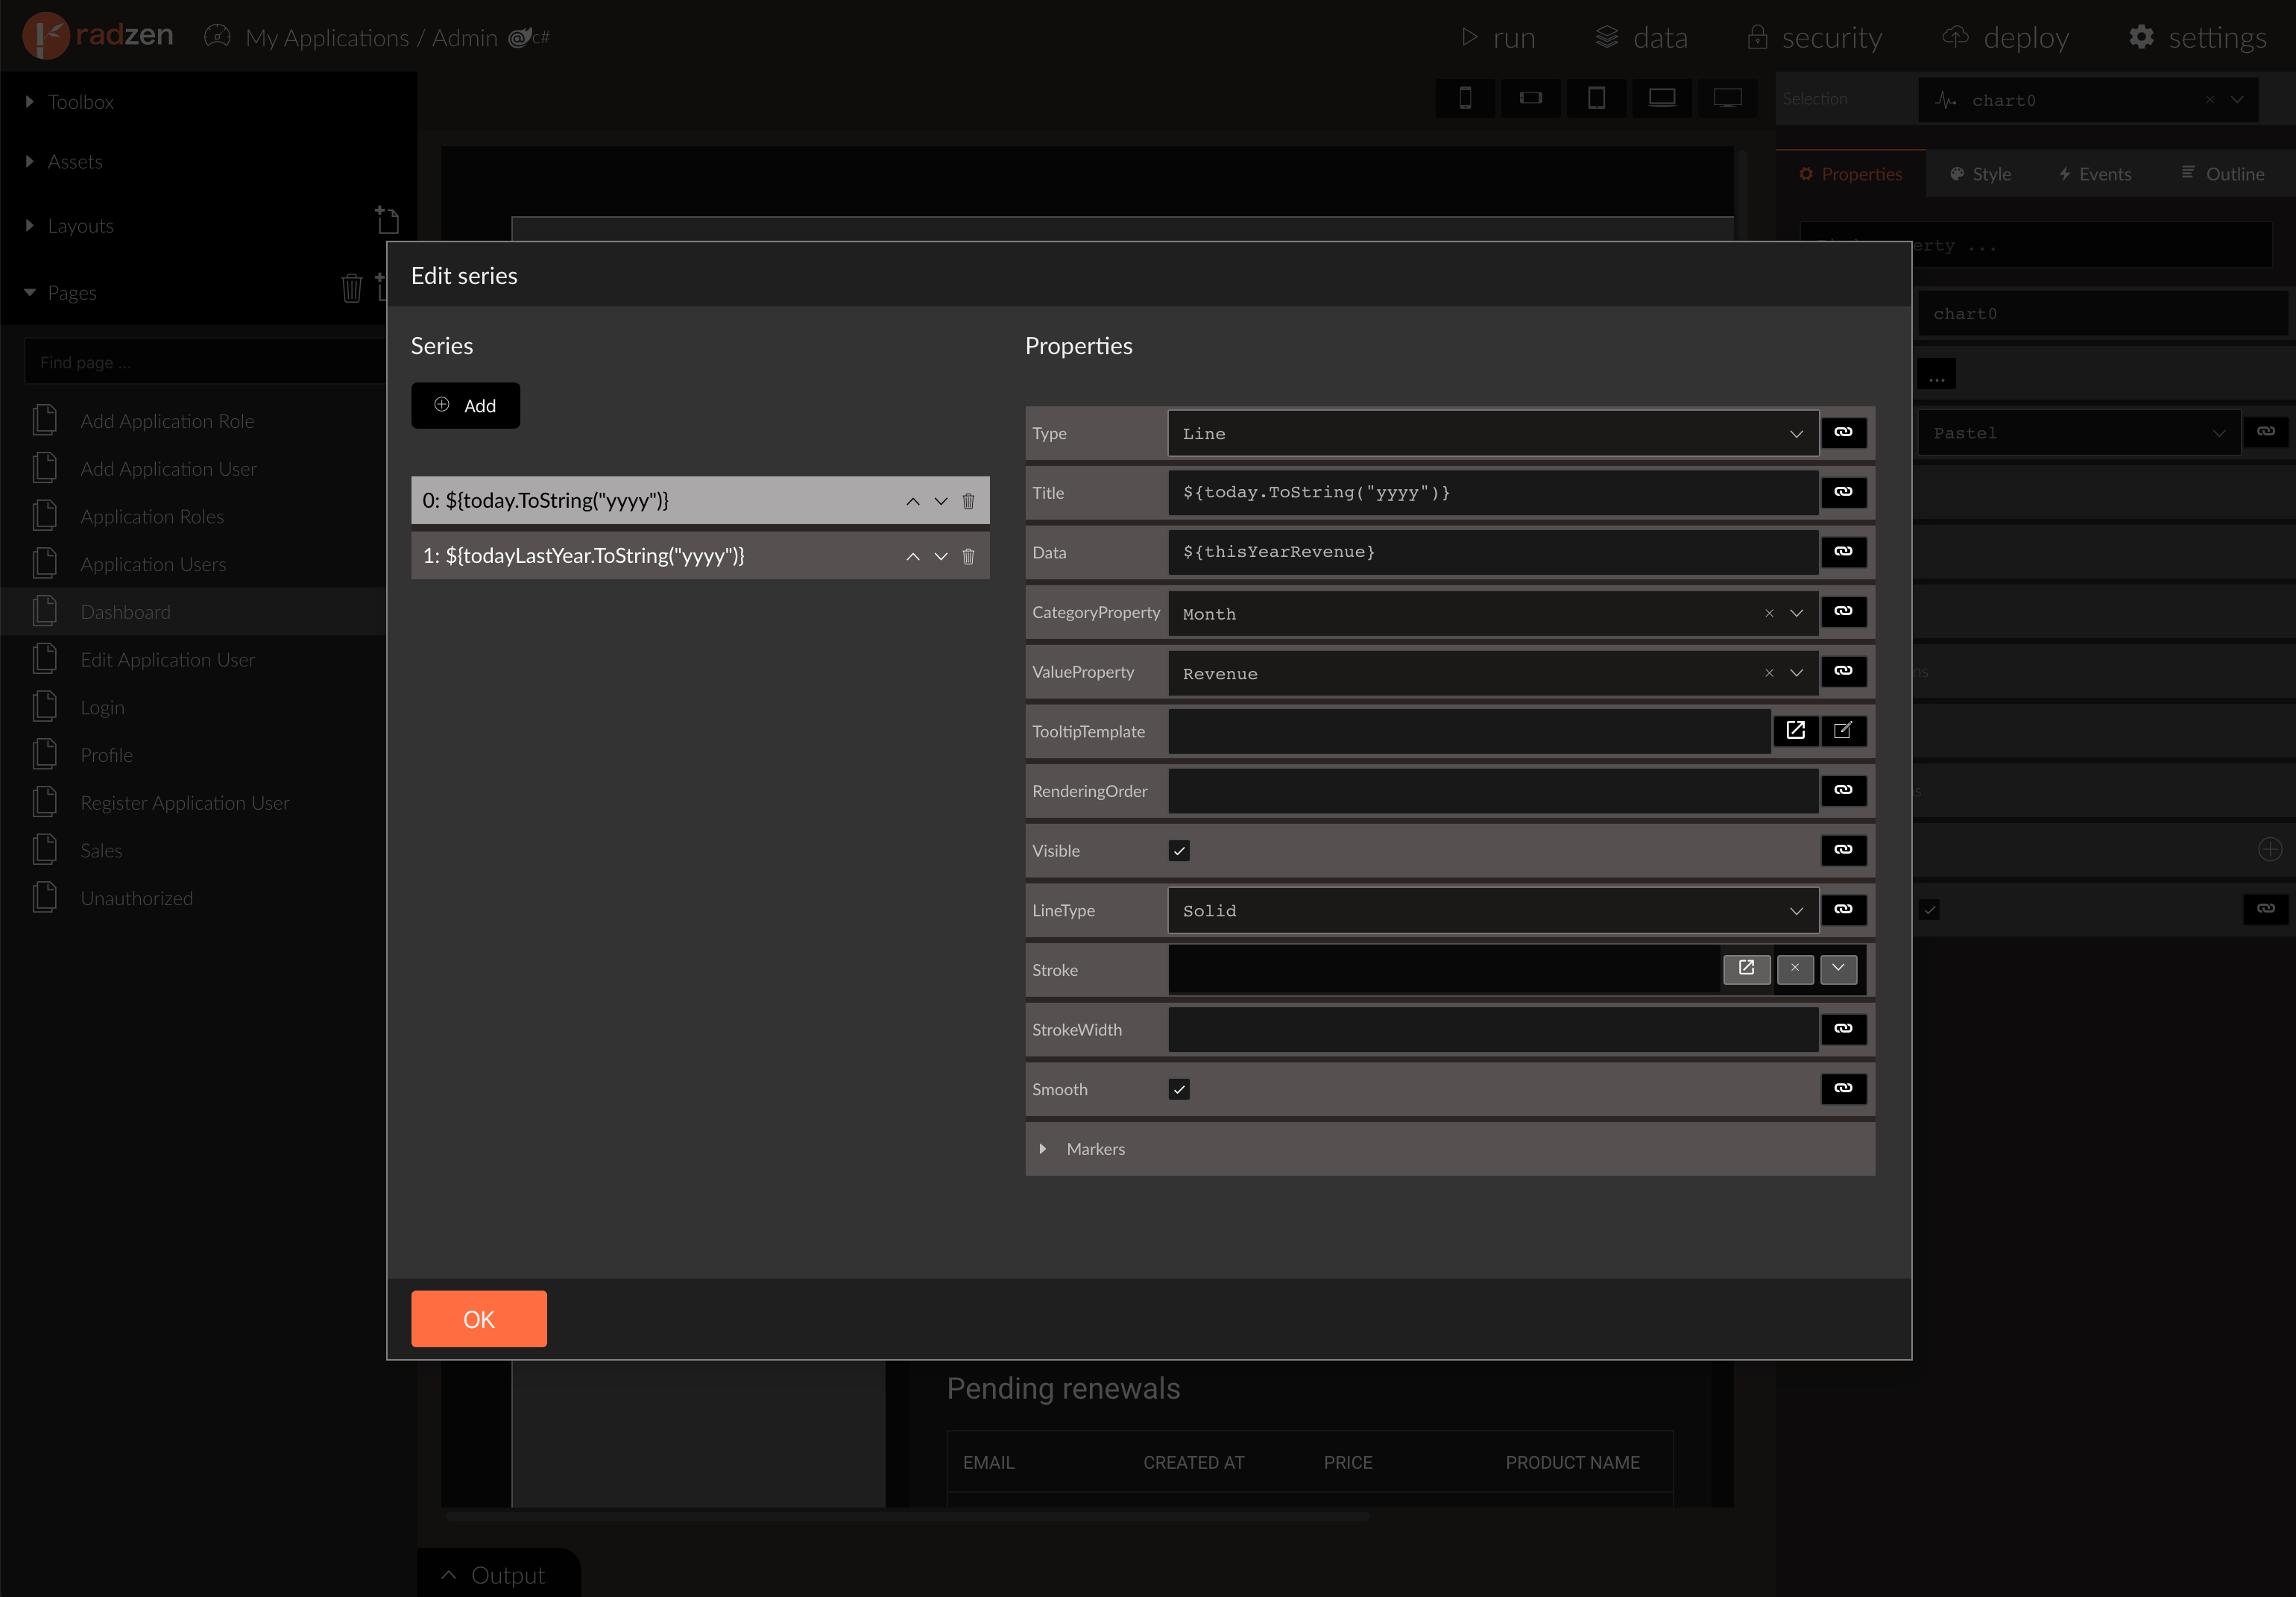Click the bind icon for StrokeWidth
This screenshot has height=1597, width=2296.
pos(1843,1029)
